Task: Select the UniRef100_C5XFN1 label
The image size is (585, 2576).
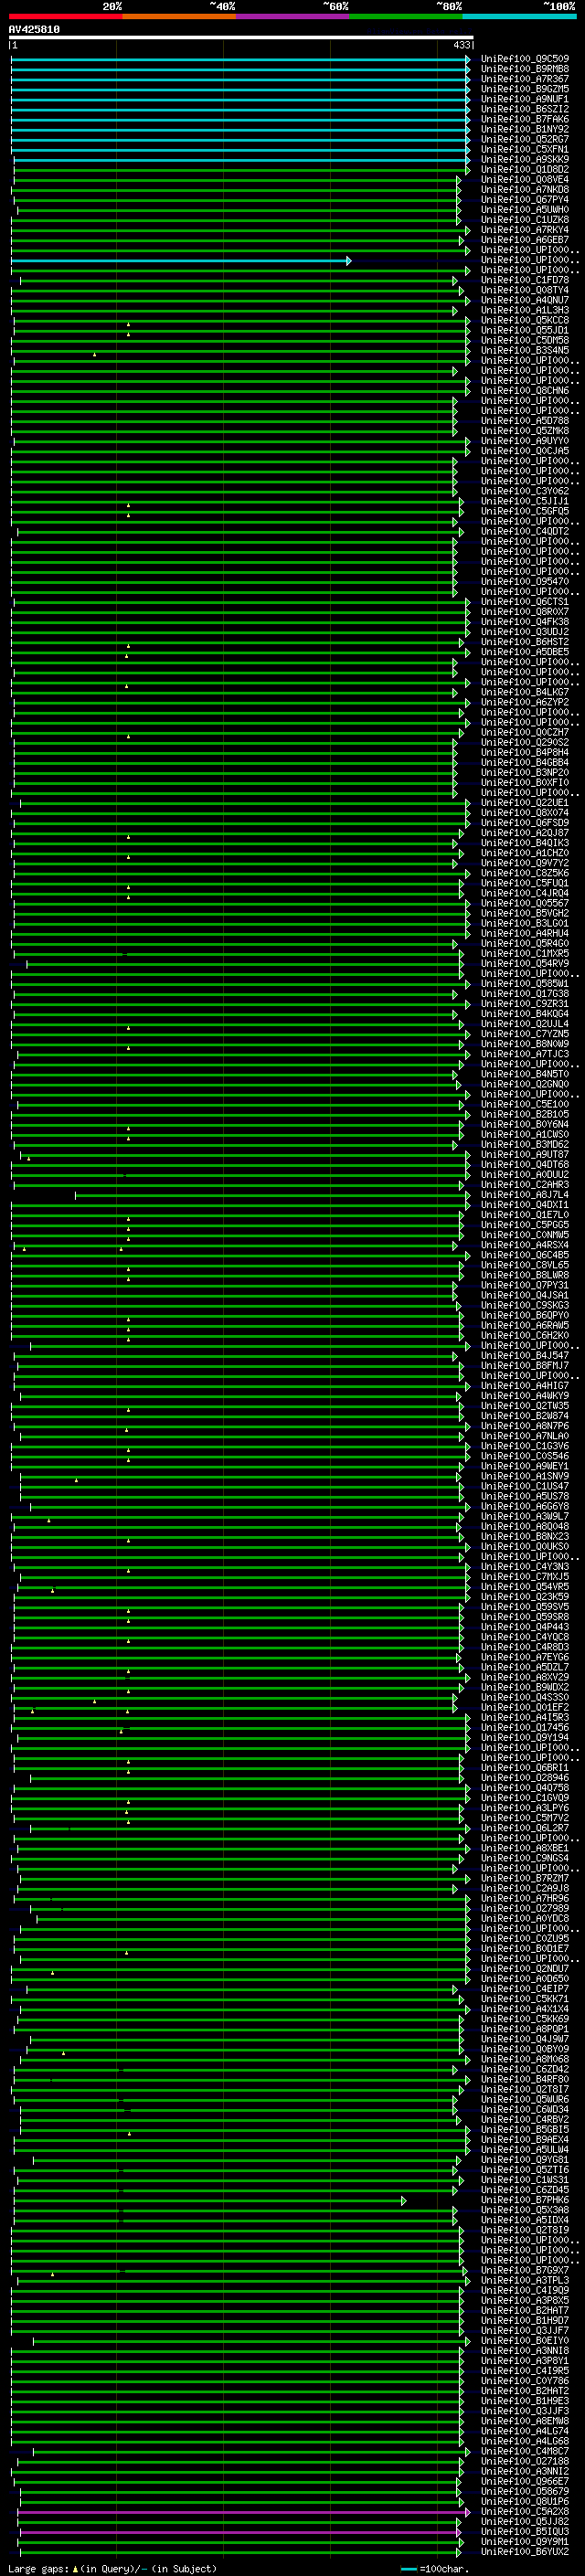Action: [x=524, y=149]
